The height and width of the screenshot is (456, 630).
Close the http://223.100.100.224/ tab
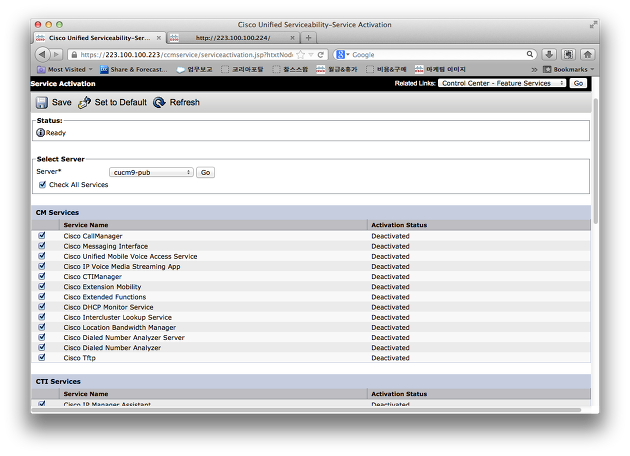point(292,38)
